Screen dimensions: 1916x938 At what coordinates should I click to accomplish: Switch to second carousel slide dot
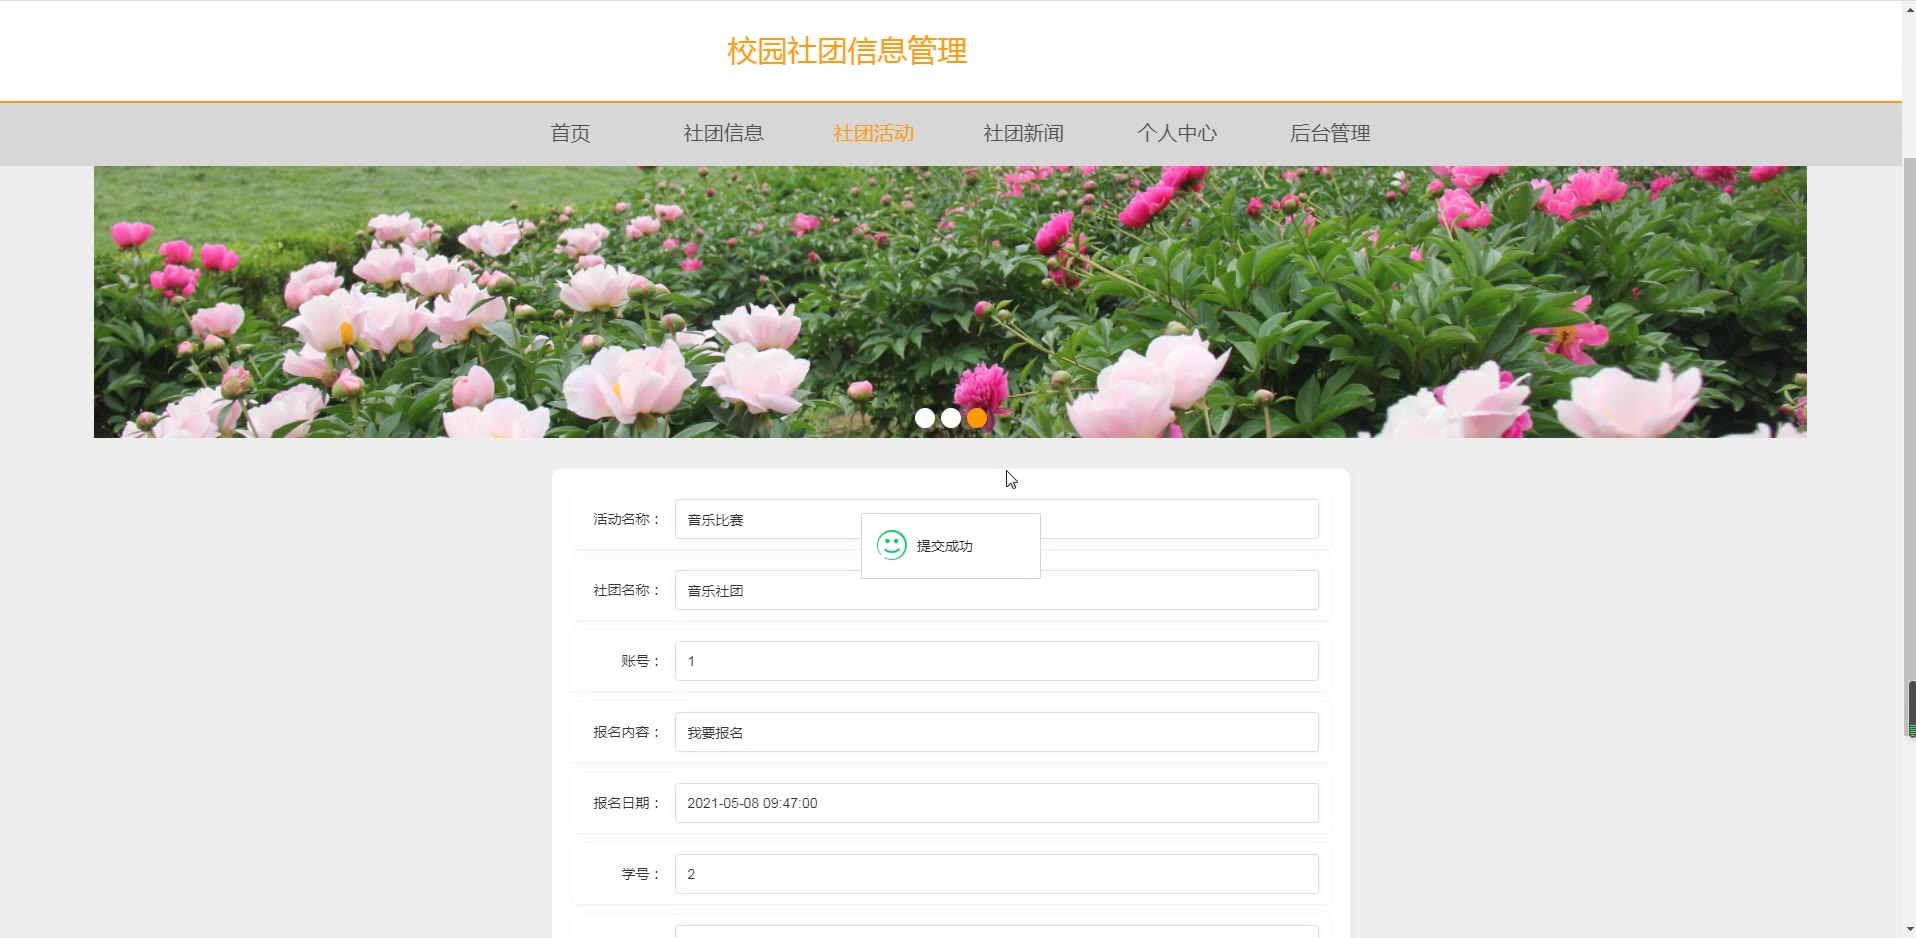(951, 418)
